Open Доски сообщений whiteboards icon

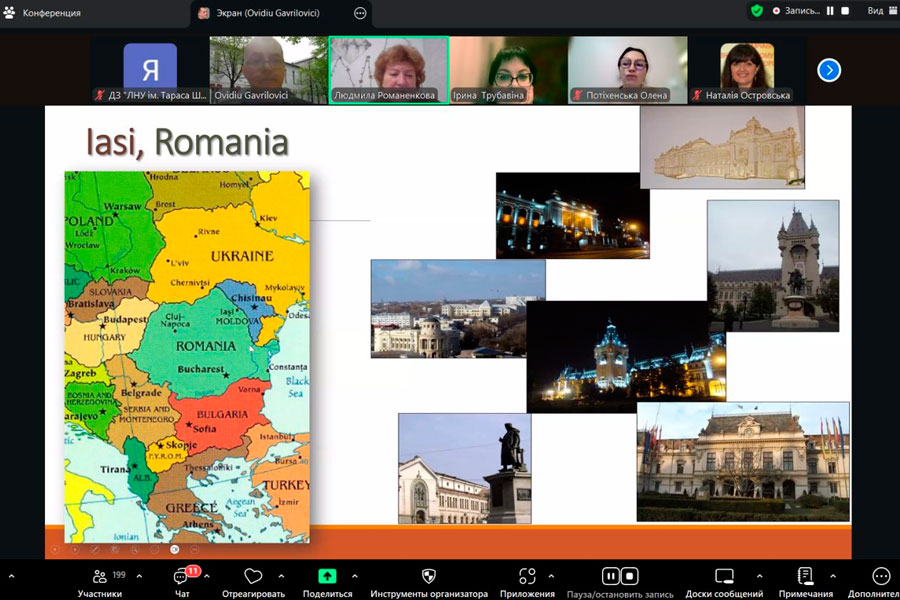(x=724, y=577)
